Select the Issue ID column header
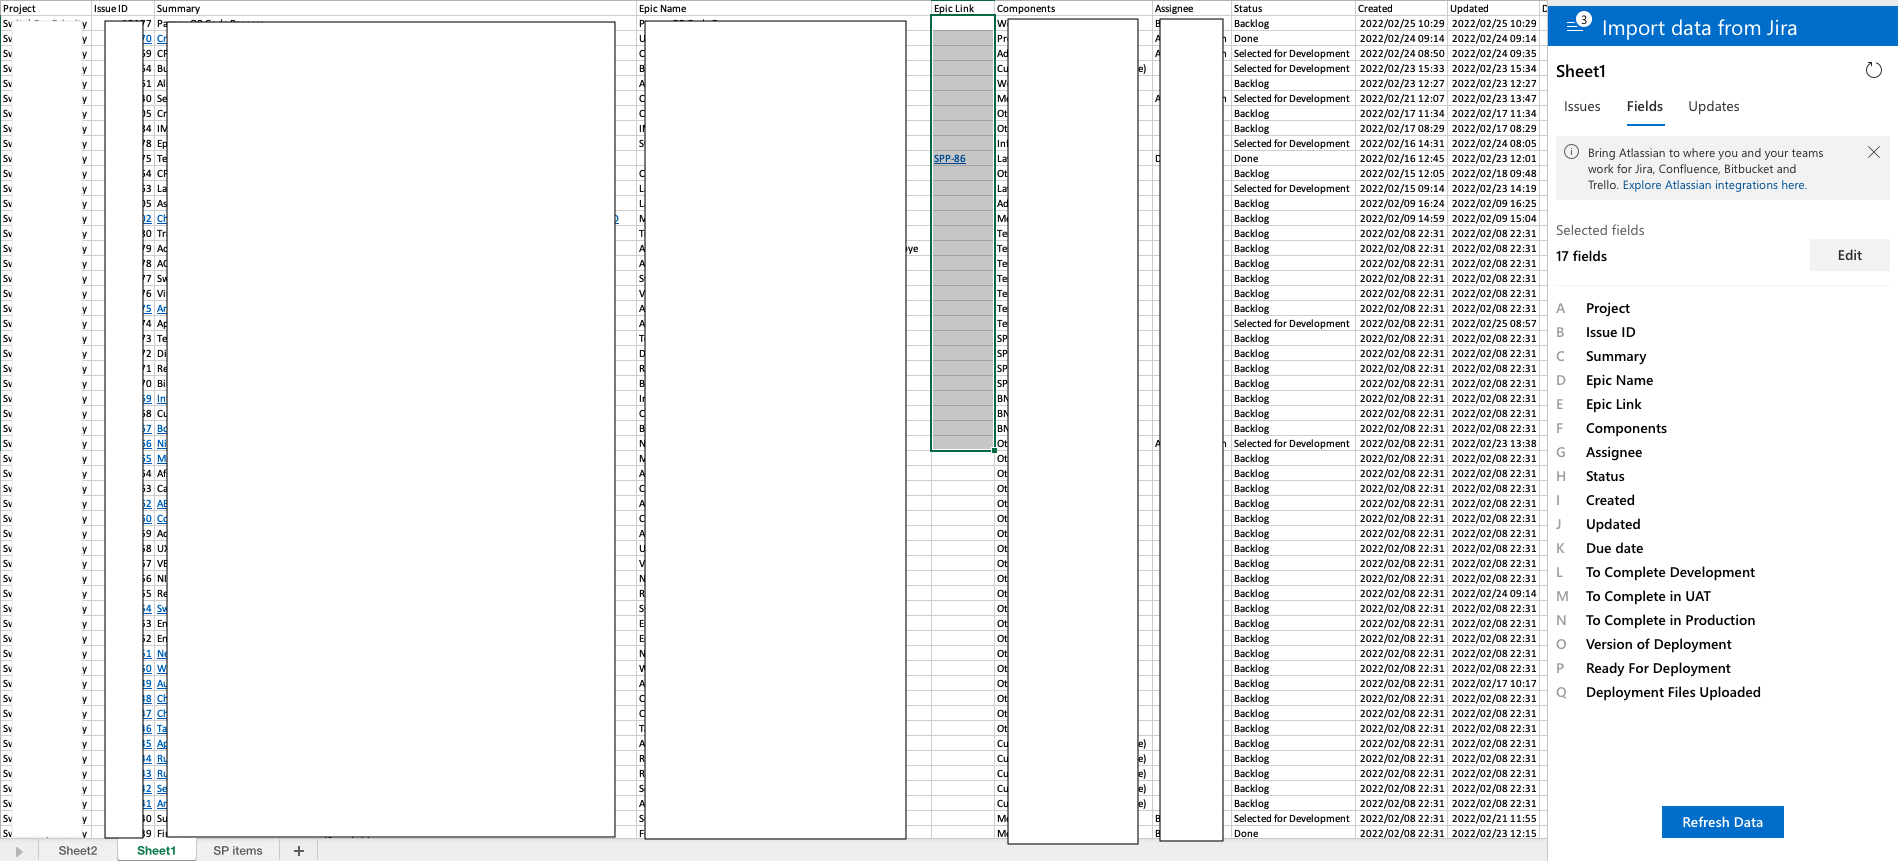This screenshot has width=1898, height=861. tap(122, 8)
